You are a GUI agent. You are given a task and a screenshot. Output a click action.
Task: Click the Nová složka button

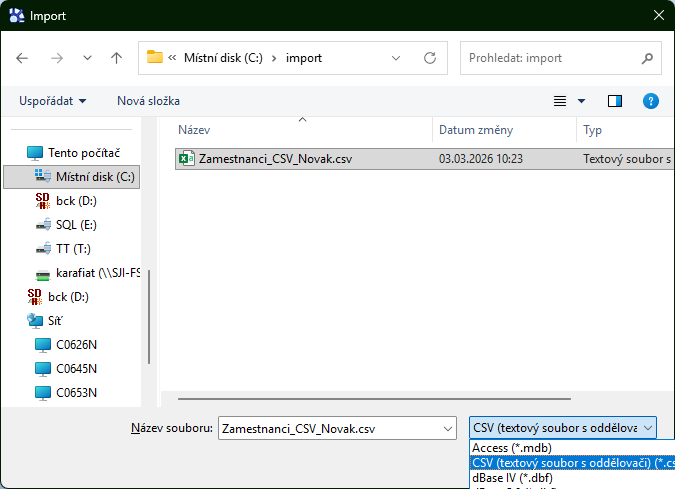pyautogui.click(x=148, y=101)
